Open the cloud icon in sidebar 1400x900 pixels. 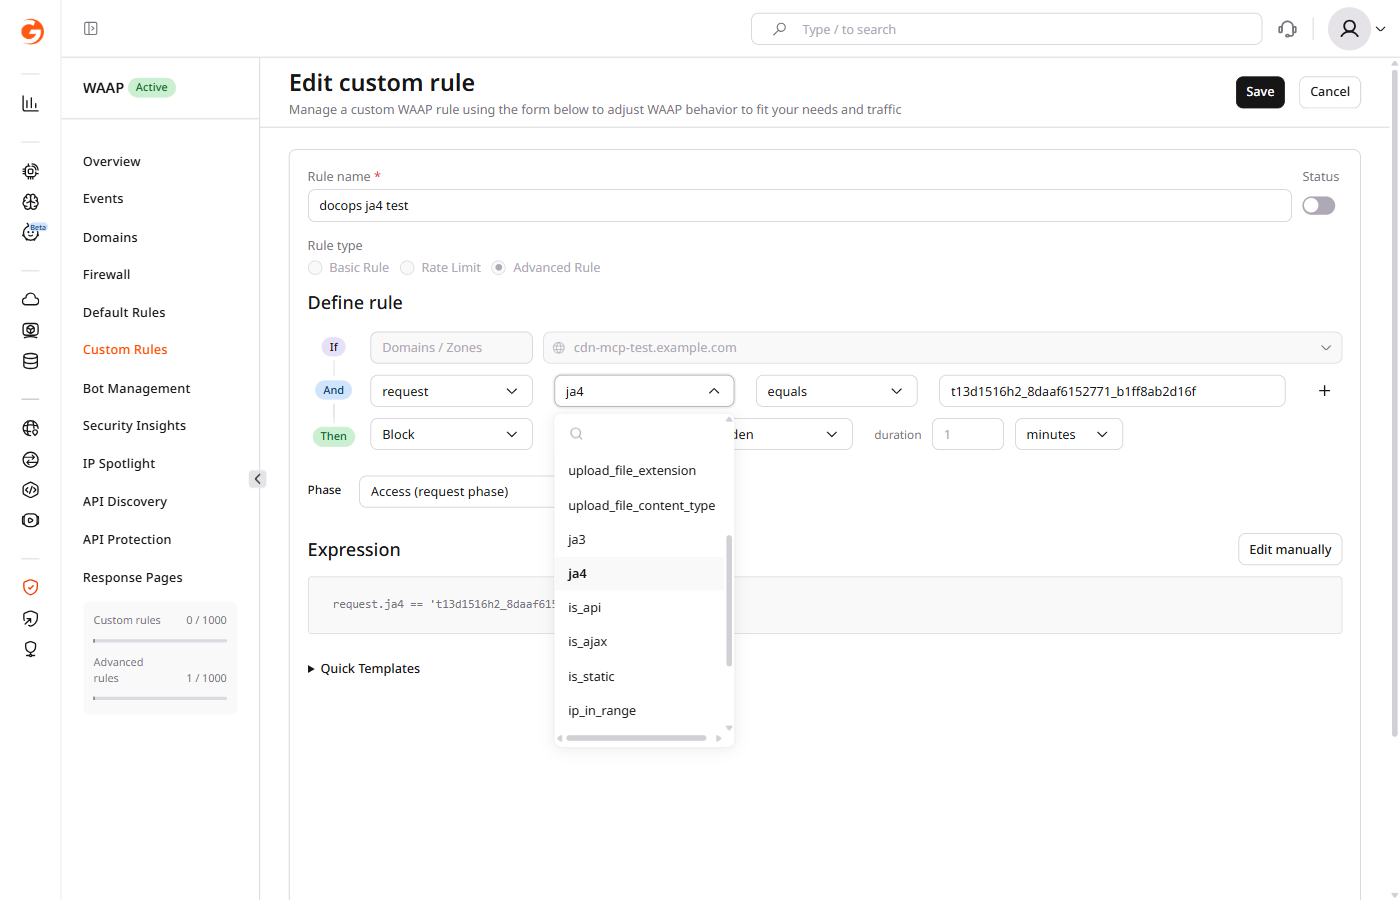(x=31, y=299)
